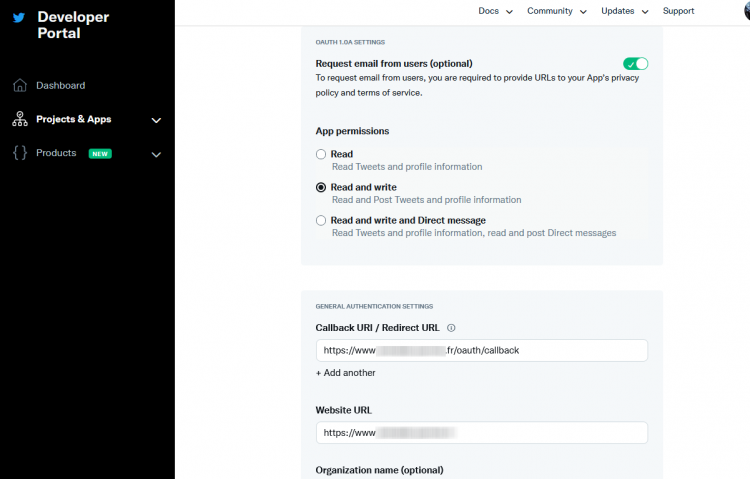Screen dimensions: 750x479
Task: Toggle Request email from users switch
Action: pos(635,64)
